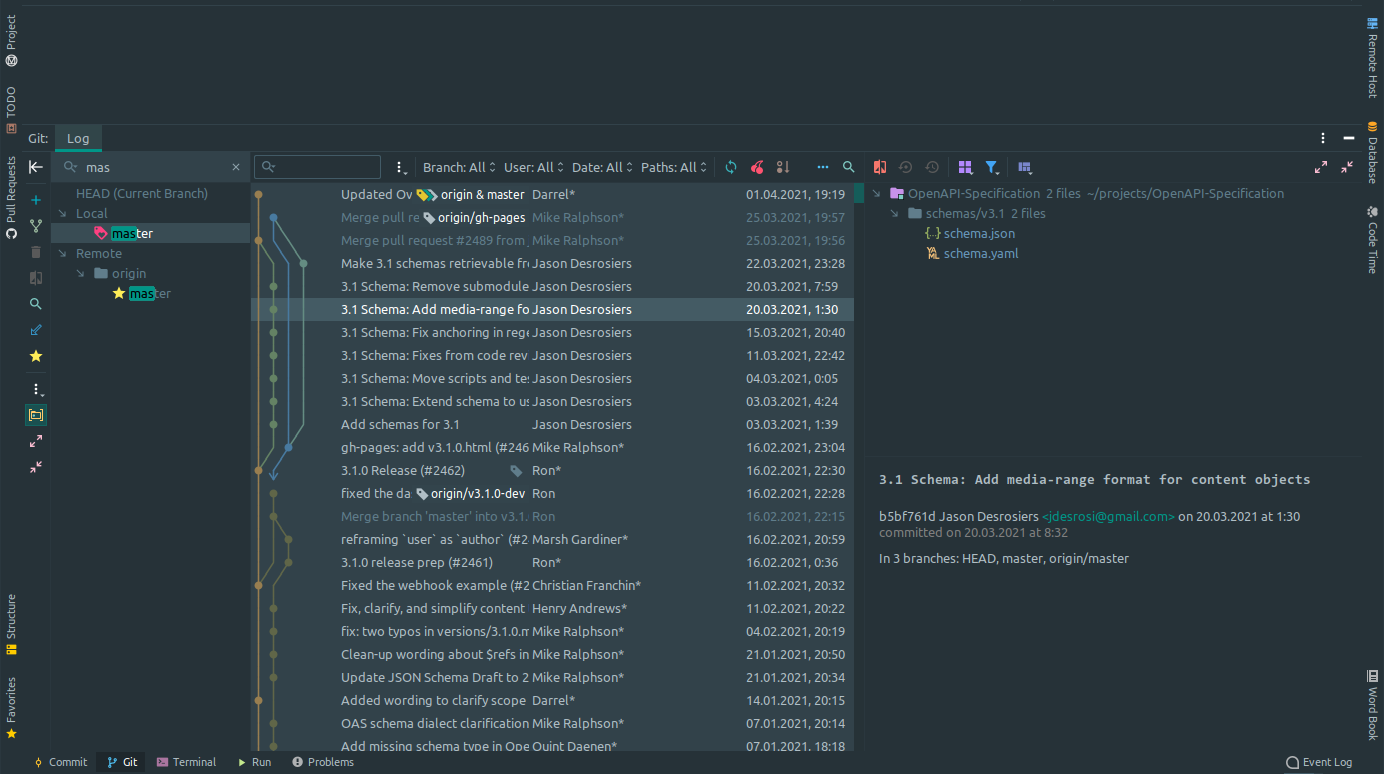Open the Favorites side tab
This screenshot has width=1384, height=774.
coord(11,708)
